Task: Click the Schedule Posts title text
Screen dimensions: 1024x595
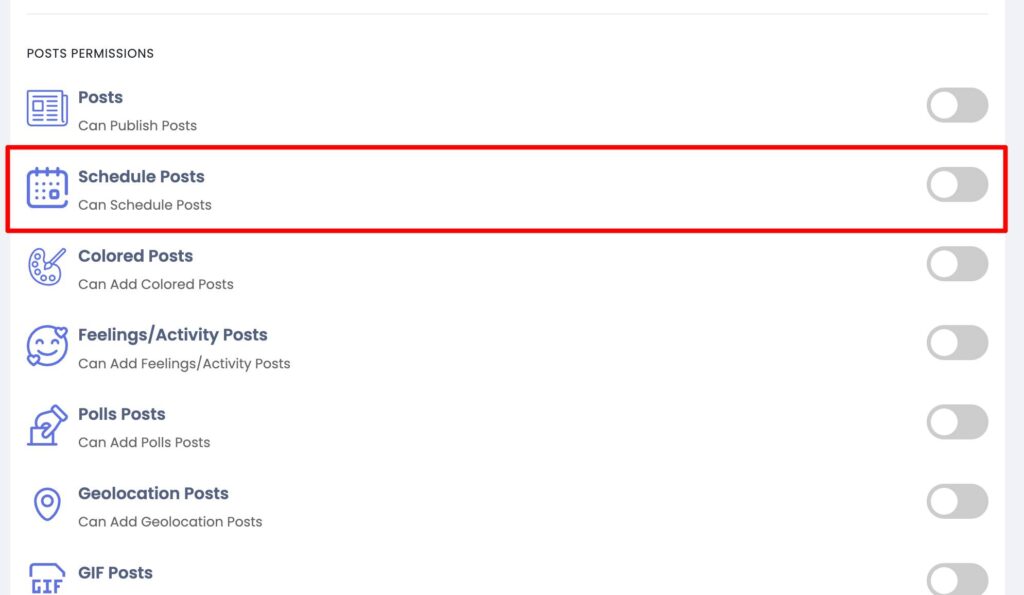Action: coord(141,177)
